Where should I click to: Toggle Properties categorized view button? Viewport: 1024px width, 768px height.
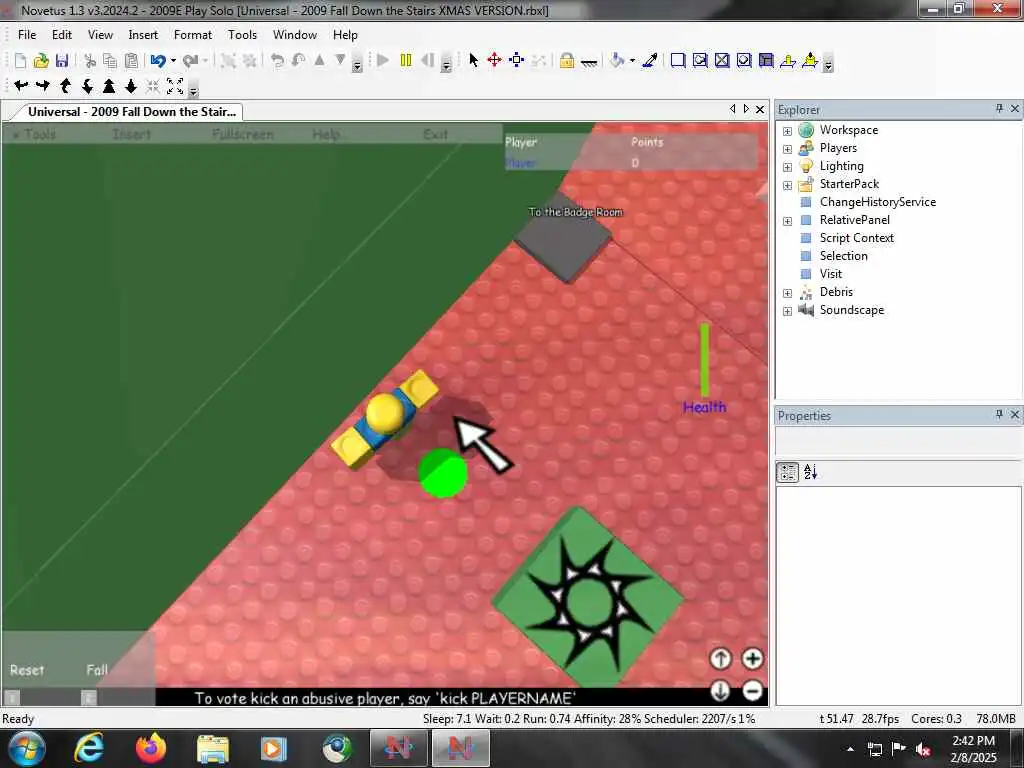coord(788,472)
